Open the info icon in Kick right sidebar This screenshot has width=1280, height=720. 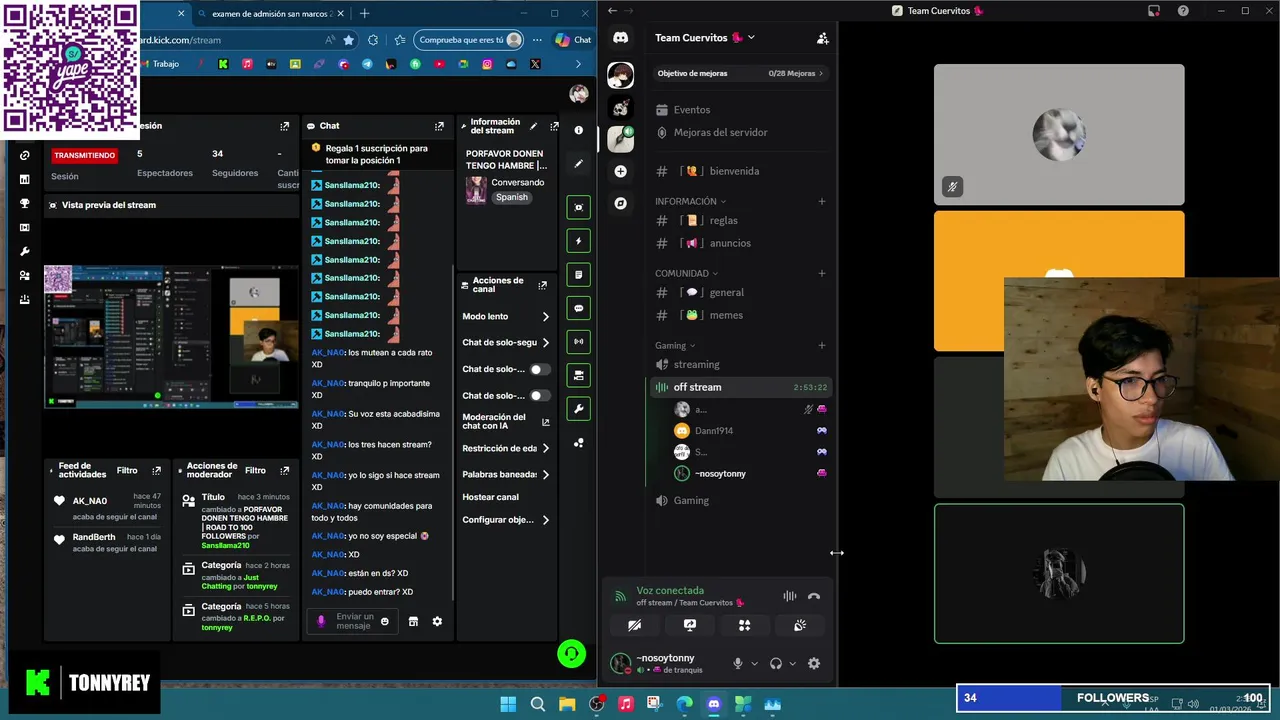pos(578,130)
